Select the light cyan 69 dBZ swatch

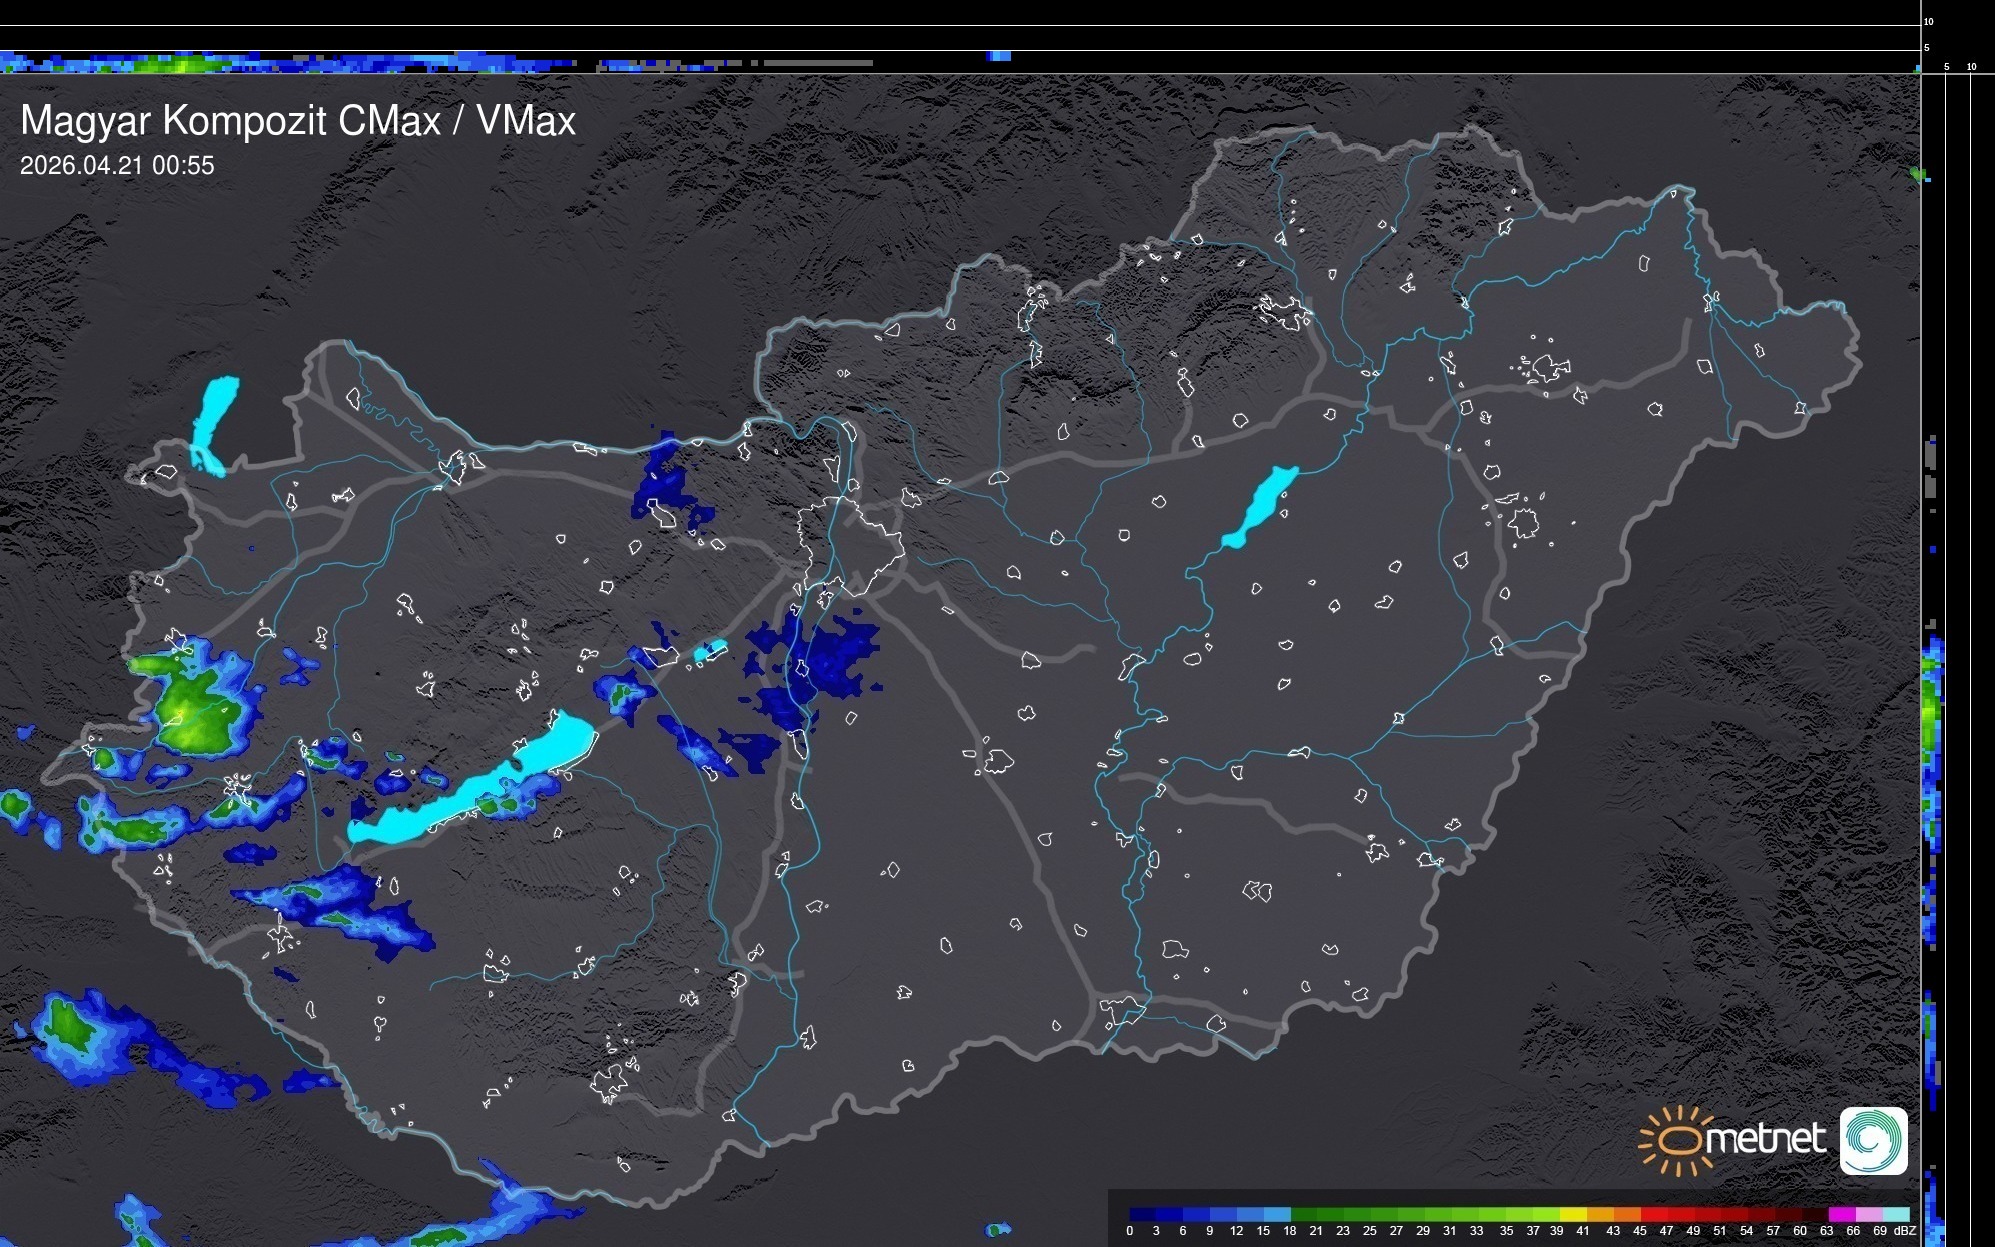pos(1895,1214)
